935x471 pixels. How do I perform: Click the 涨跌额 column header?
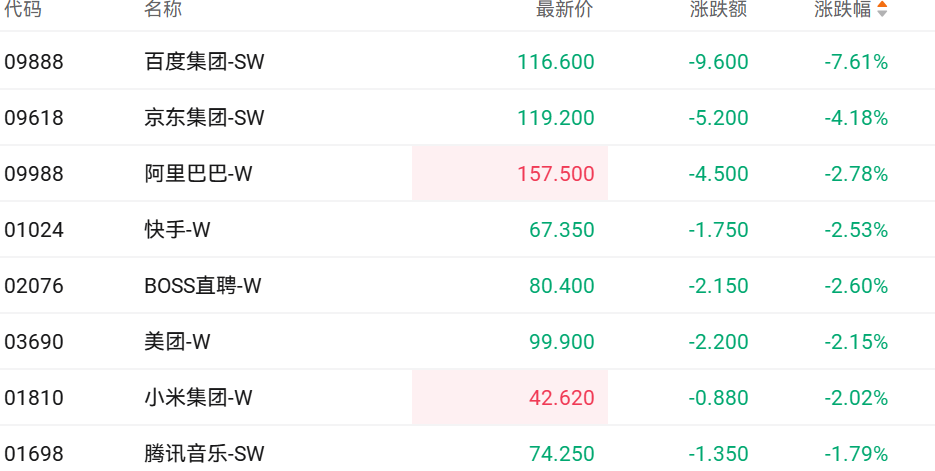click(719, 10)
